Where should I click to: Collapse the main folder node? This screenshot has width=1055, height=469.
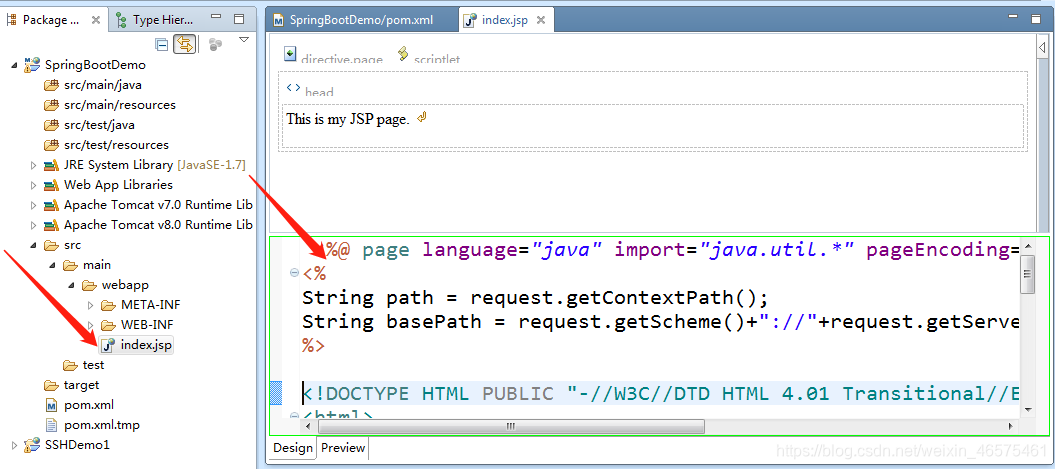[x=52, y=265]
